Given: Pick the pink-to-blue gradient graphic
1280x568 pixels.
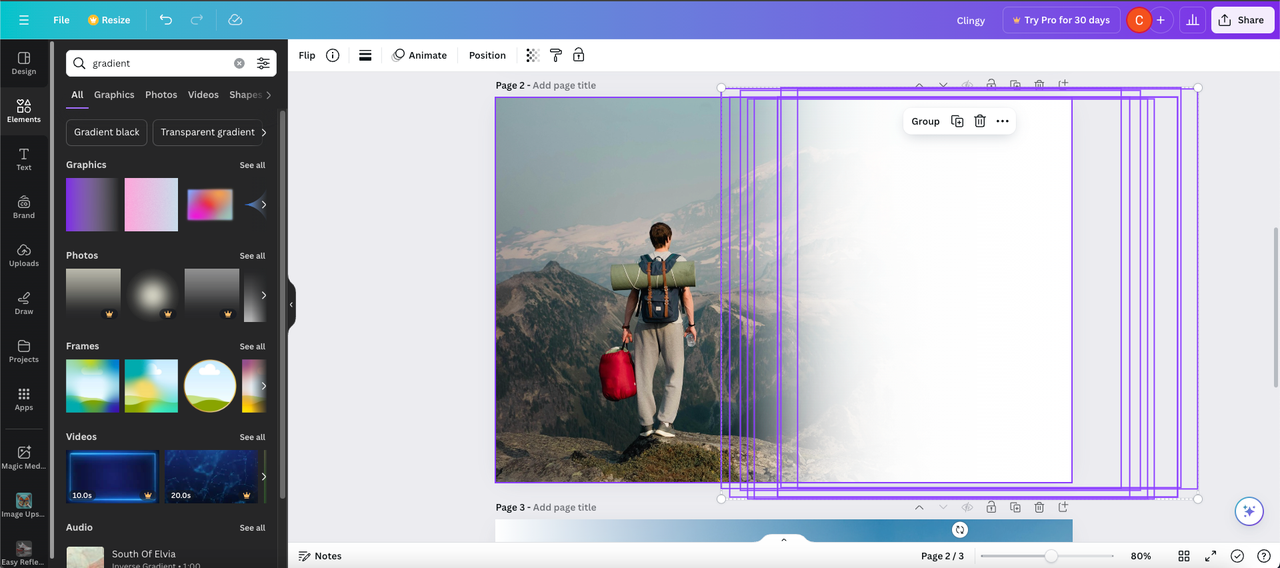Looking at the screenshot, I should coord(151,204).
